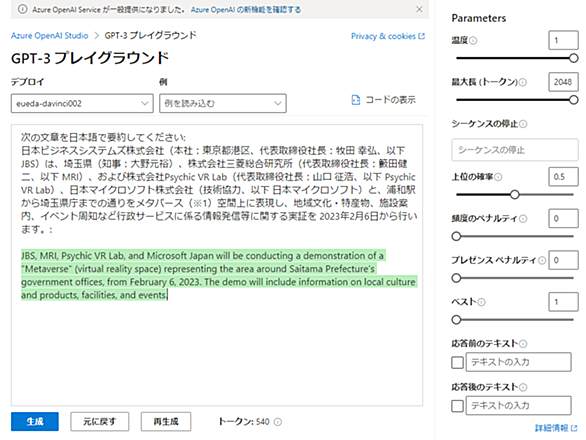Click the Parameters panel heading
The height and width of the screenshot is (440, 586).
[478, 18]
